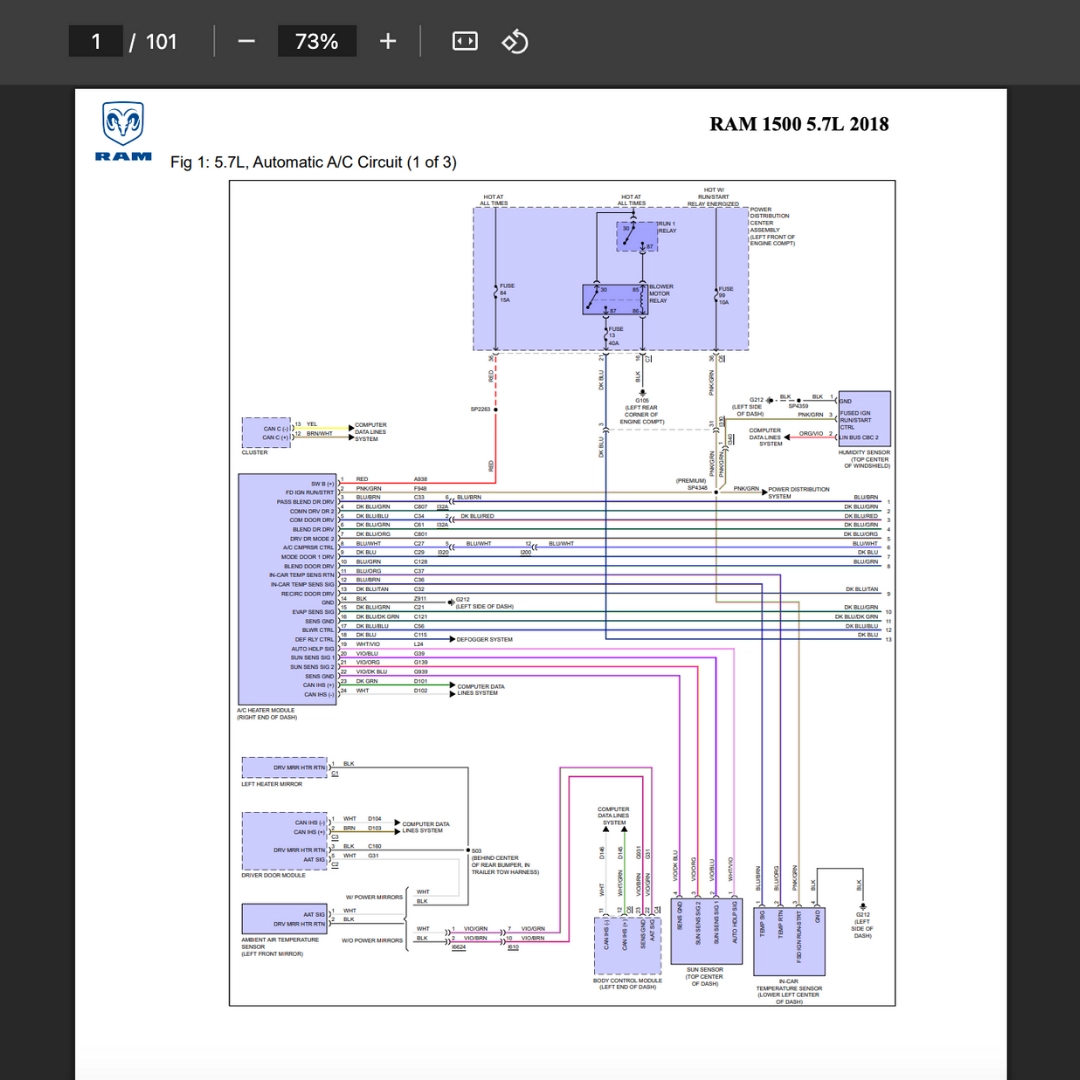Click the 'Fig 1: 5.7L, Automatic A/C Circuit' caption
1080x1080 pixels.
pyautogui.click(x=313, y=162)
